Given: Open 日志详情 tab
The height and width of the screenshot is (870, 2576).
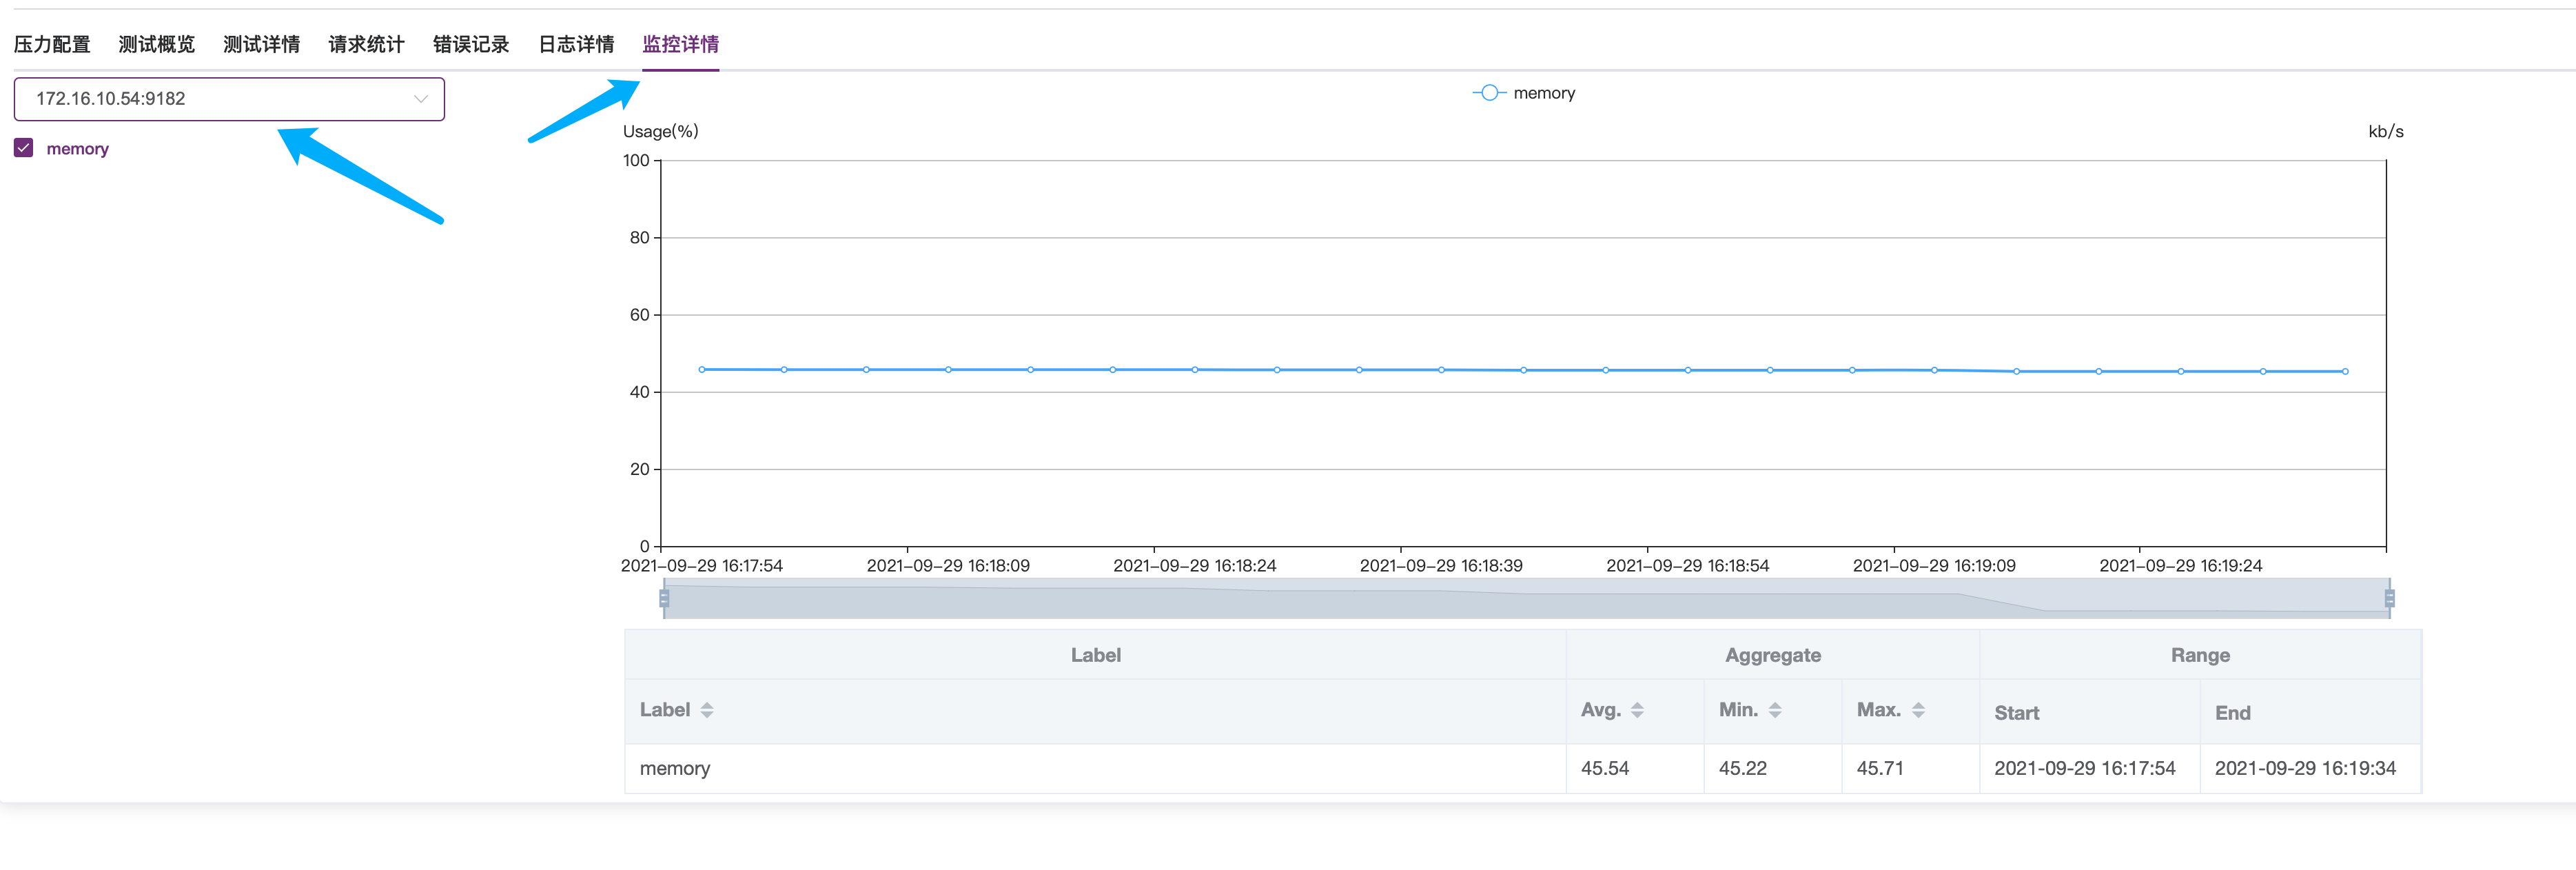Looking at the screenshot, I should [x=576, y=44].
